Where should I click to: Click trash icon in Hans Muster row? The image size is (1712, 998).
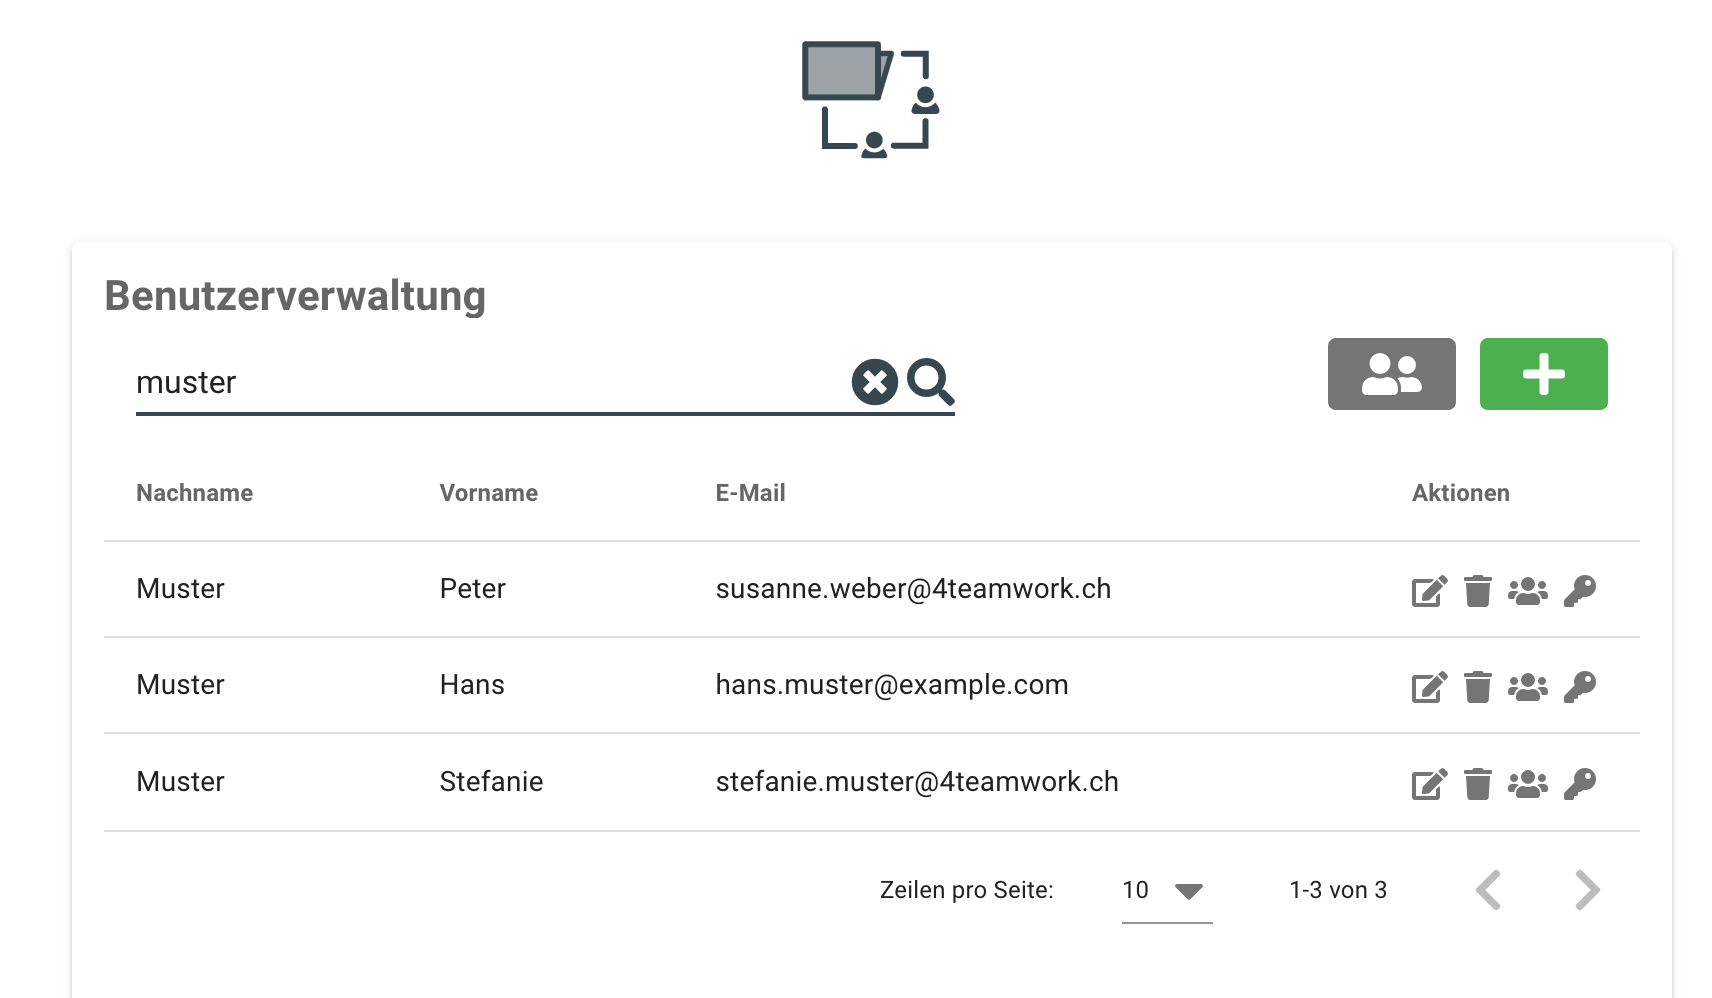pyautogui.click(x=1477, y=687)
